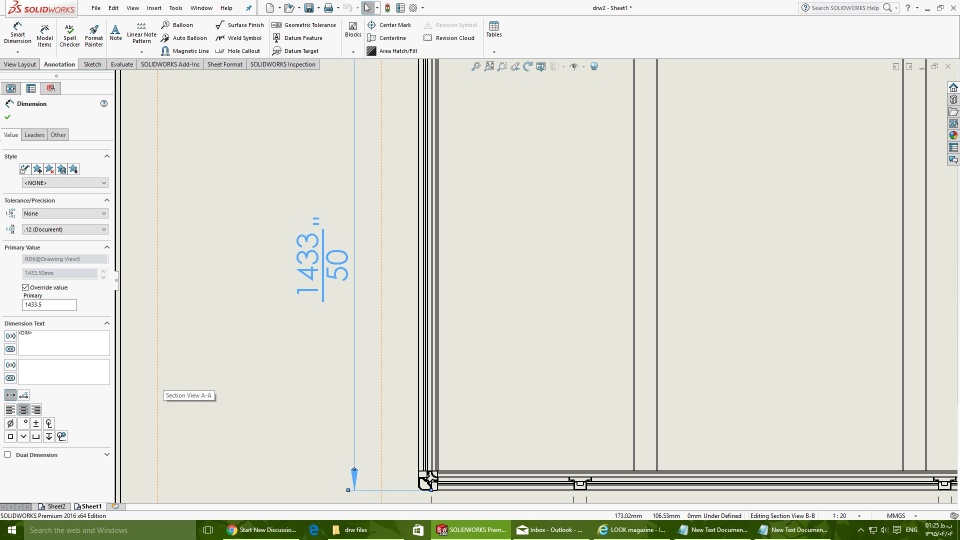
Task: Add a Surface Finish symbol
Action: (x=239, y=25)
